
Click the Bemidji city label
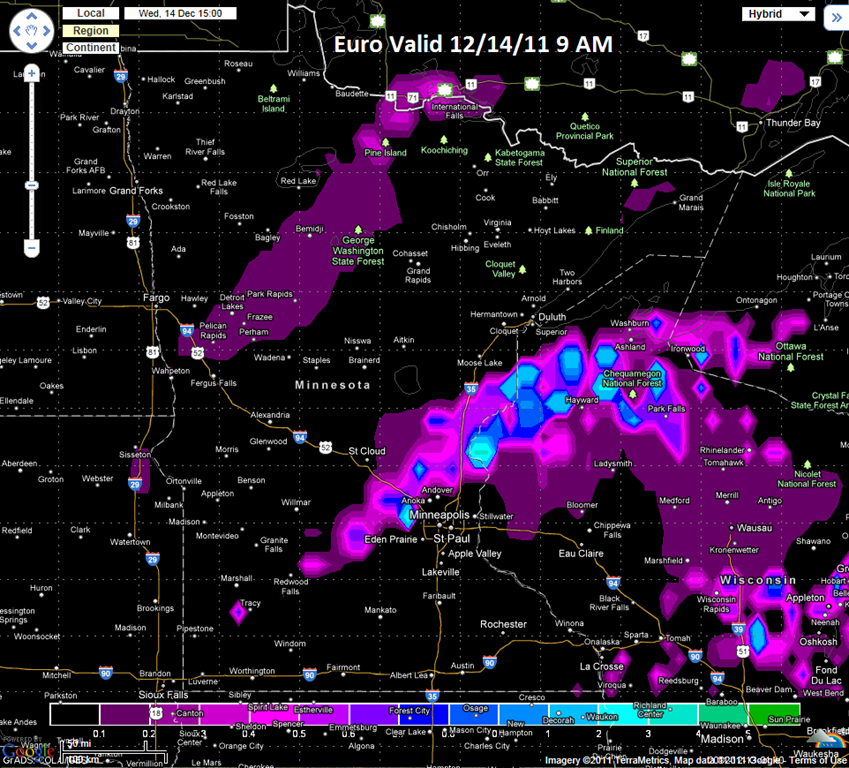(309, 229)
